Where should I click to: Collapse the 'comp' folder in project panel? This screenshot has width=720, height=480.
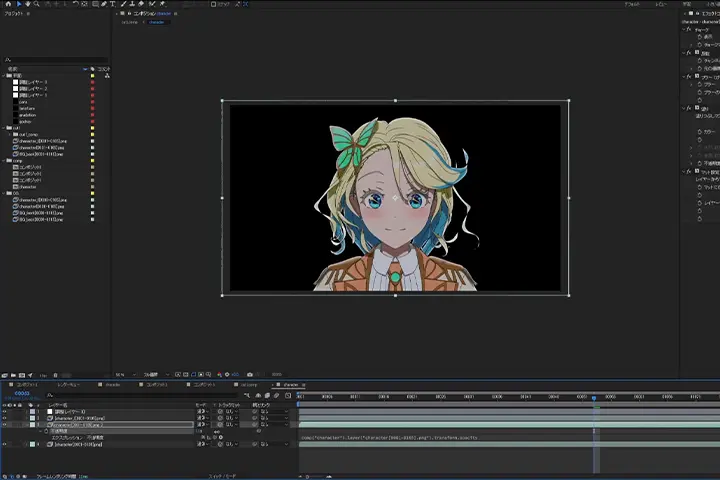point(4,161)
